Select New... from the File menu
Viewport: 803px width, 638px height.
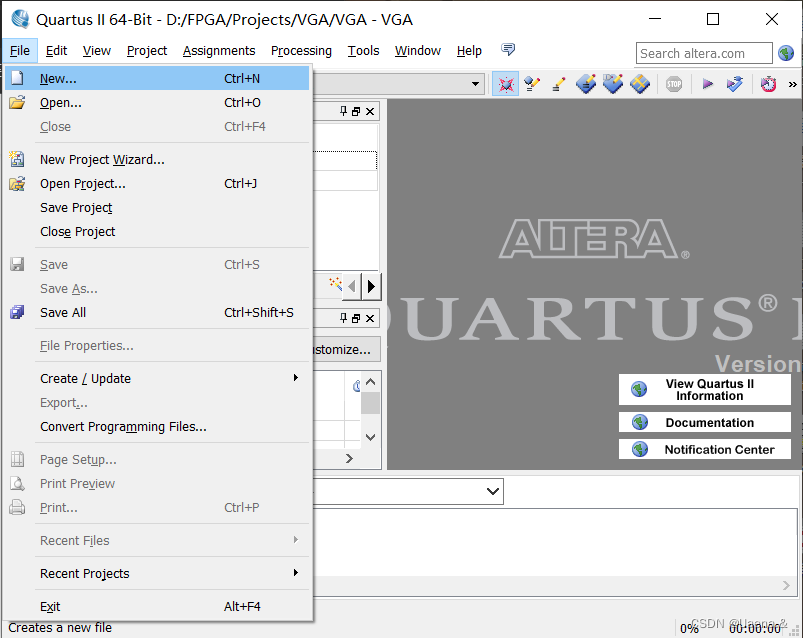pos(157,78)
